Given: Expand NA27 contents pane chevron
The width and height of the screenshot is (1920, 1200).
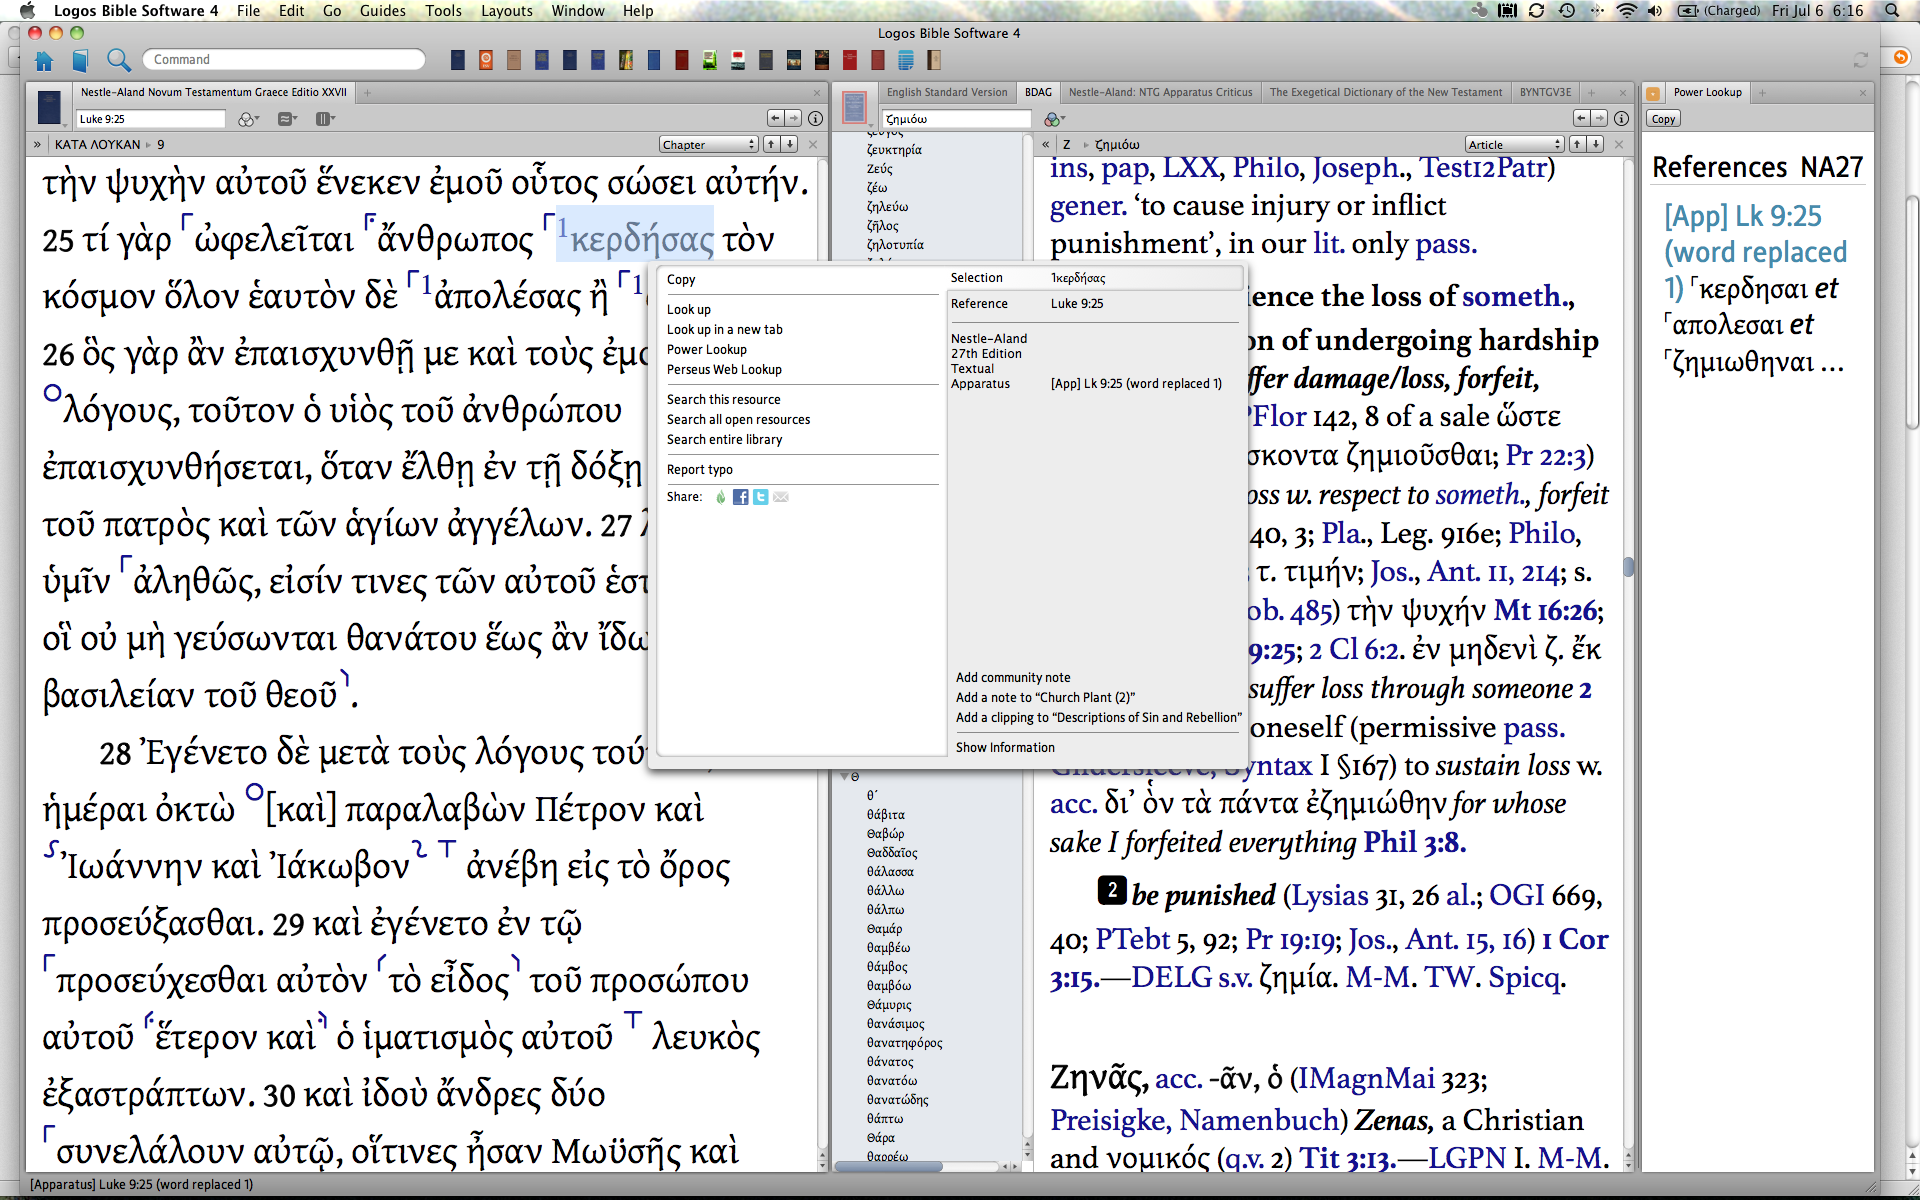Looking at the screenshot, I should 37,145.
